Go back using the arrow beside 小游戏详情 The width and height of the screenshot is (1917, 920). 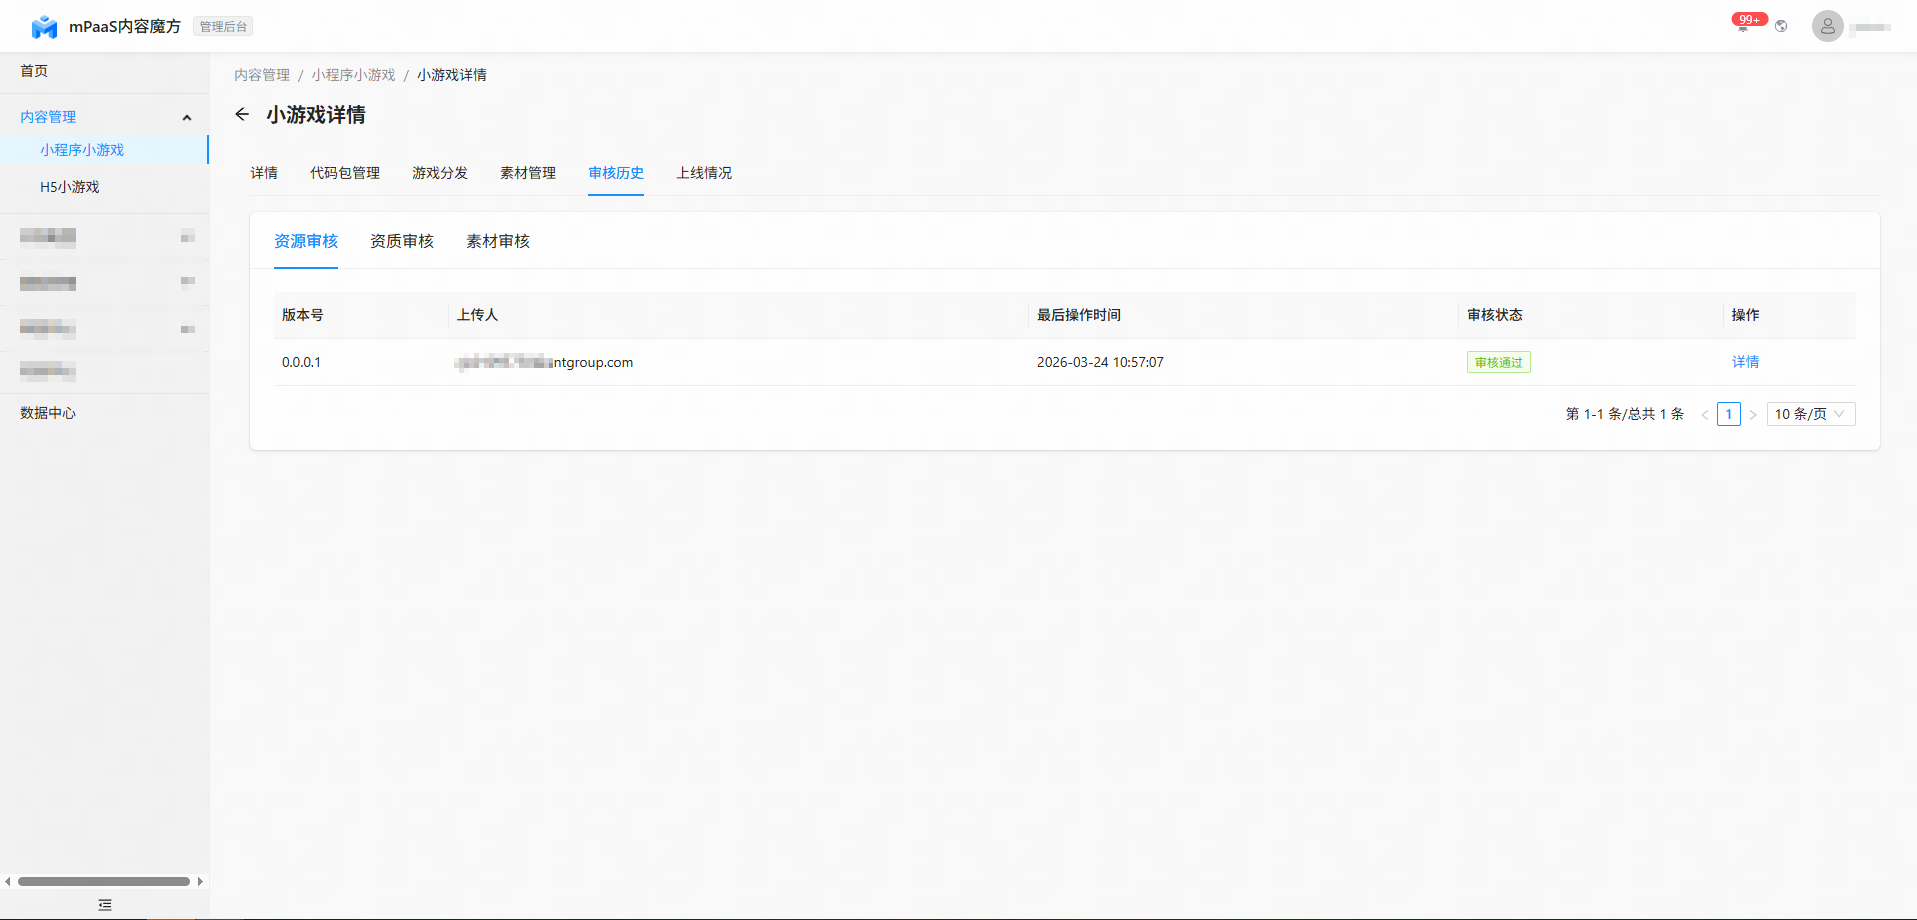tap(242, 114)
